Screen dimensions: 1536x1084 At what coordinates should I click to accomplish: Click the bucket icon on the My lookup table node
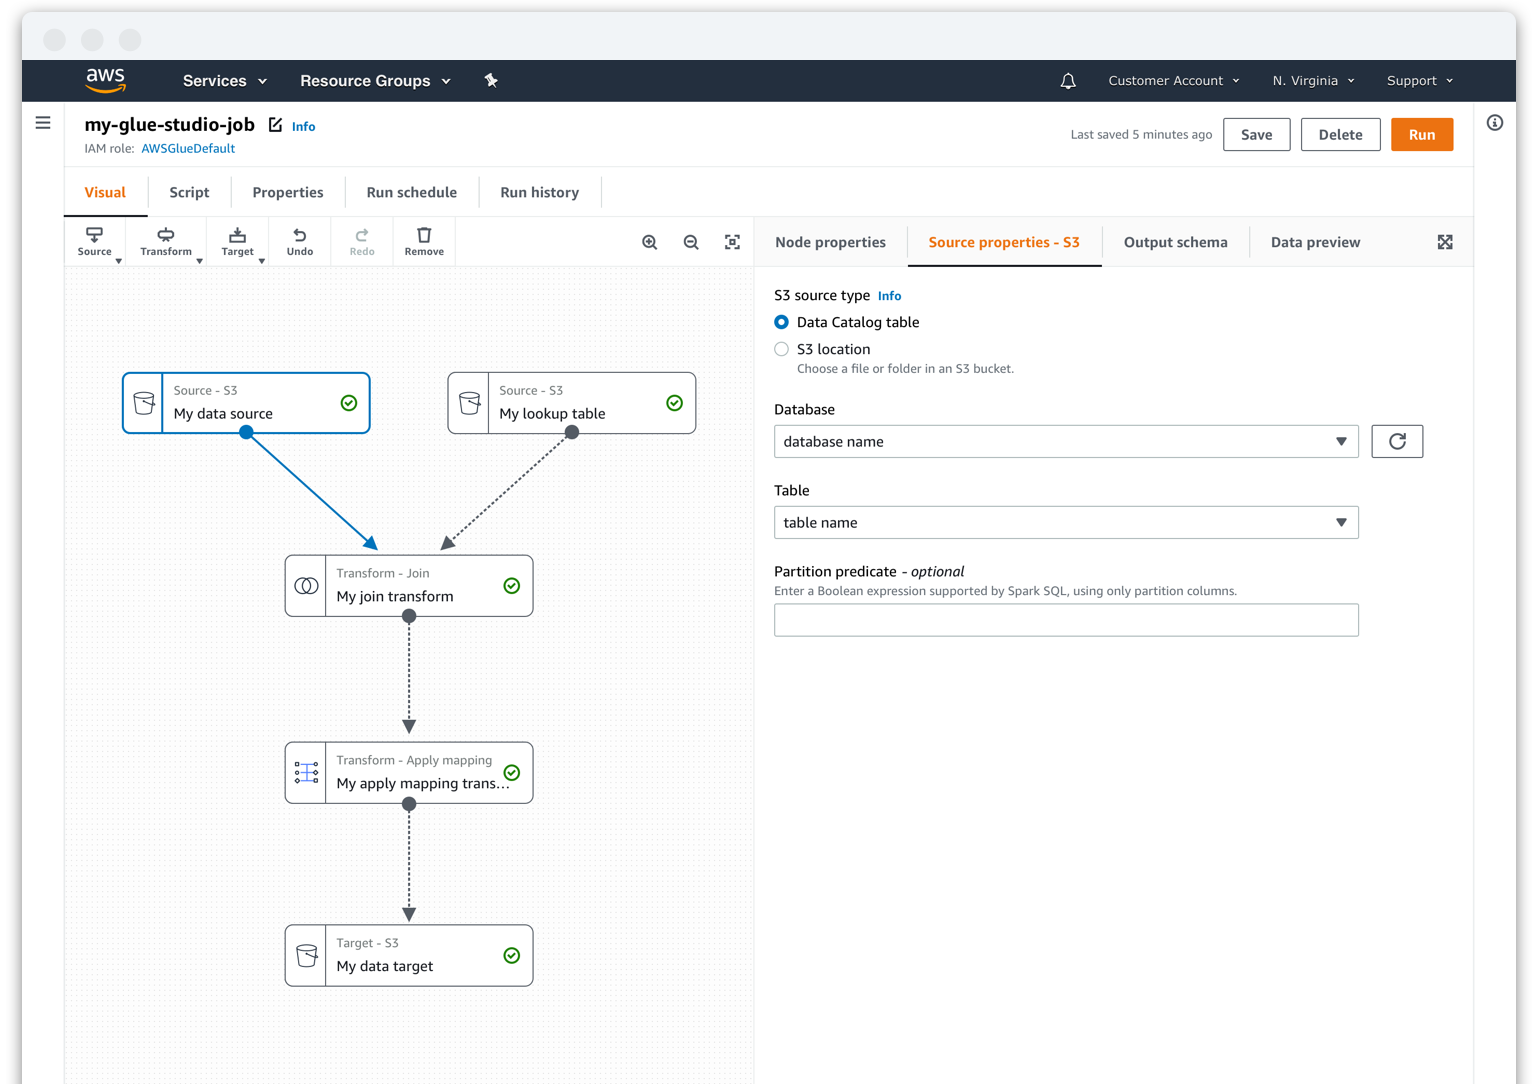point(469,403)
